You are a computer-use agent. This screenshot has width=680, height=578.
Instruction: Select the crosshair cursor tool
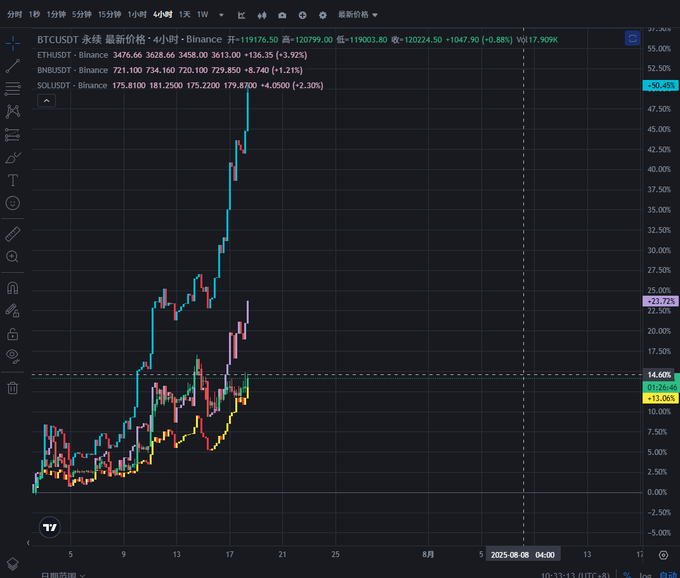(13, 43)
